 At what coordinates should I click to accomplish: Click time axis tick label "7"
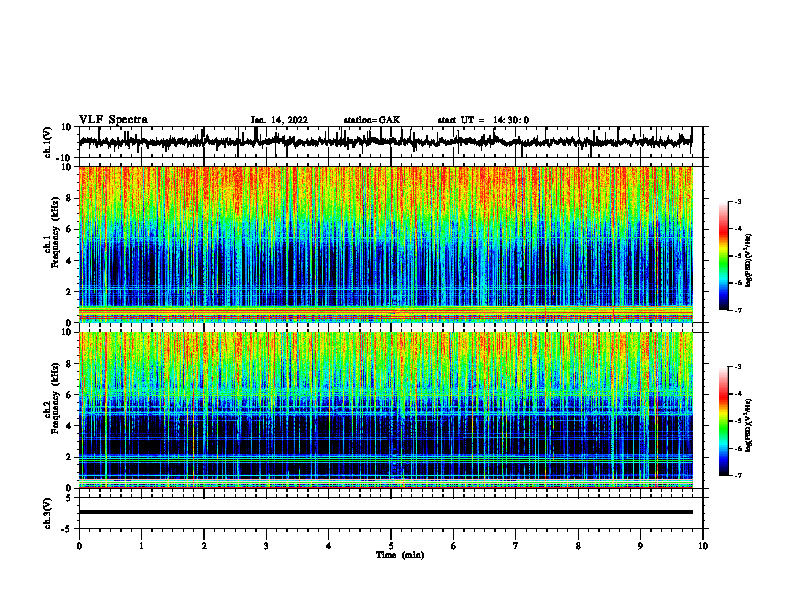coord(516,546)
